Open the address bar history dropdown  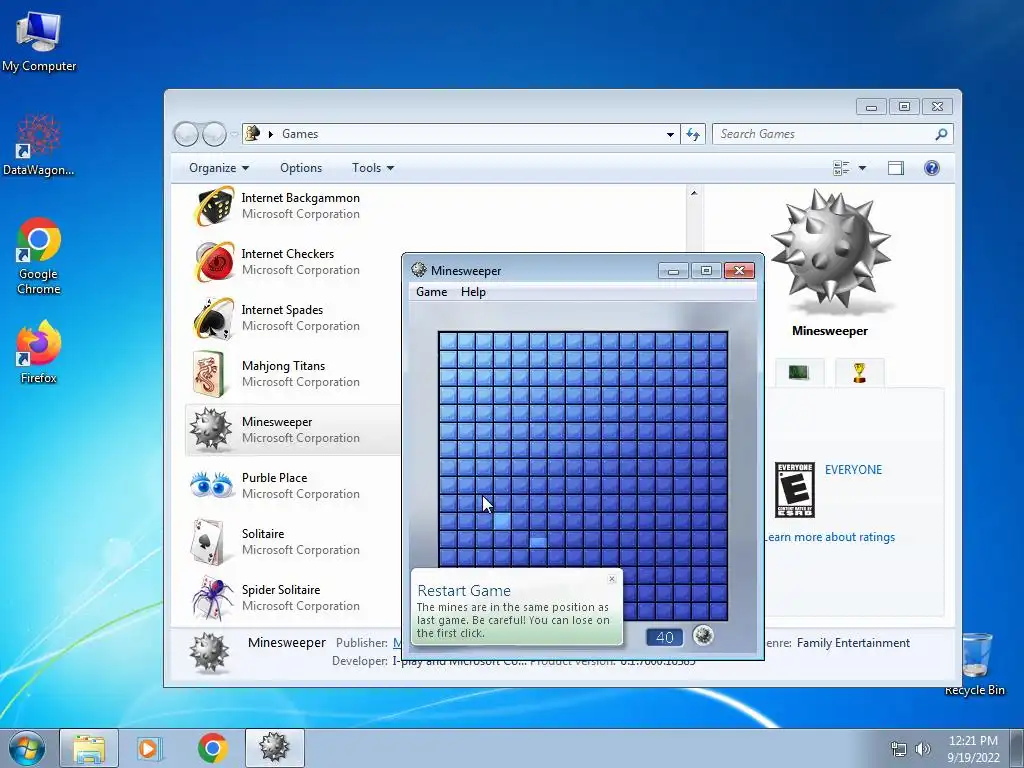click(670, 134)
